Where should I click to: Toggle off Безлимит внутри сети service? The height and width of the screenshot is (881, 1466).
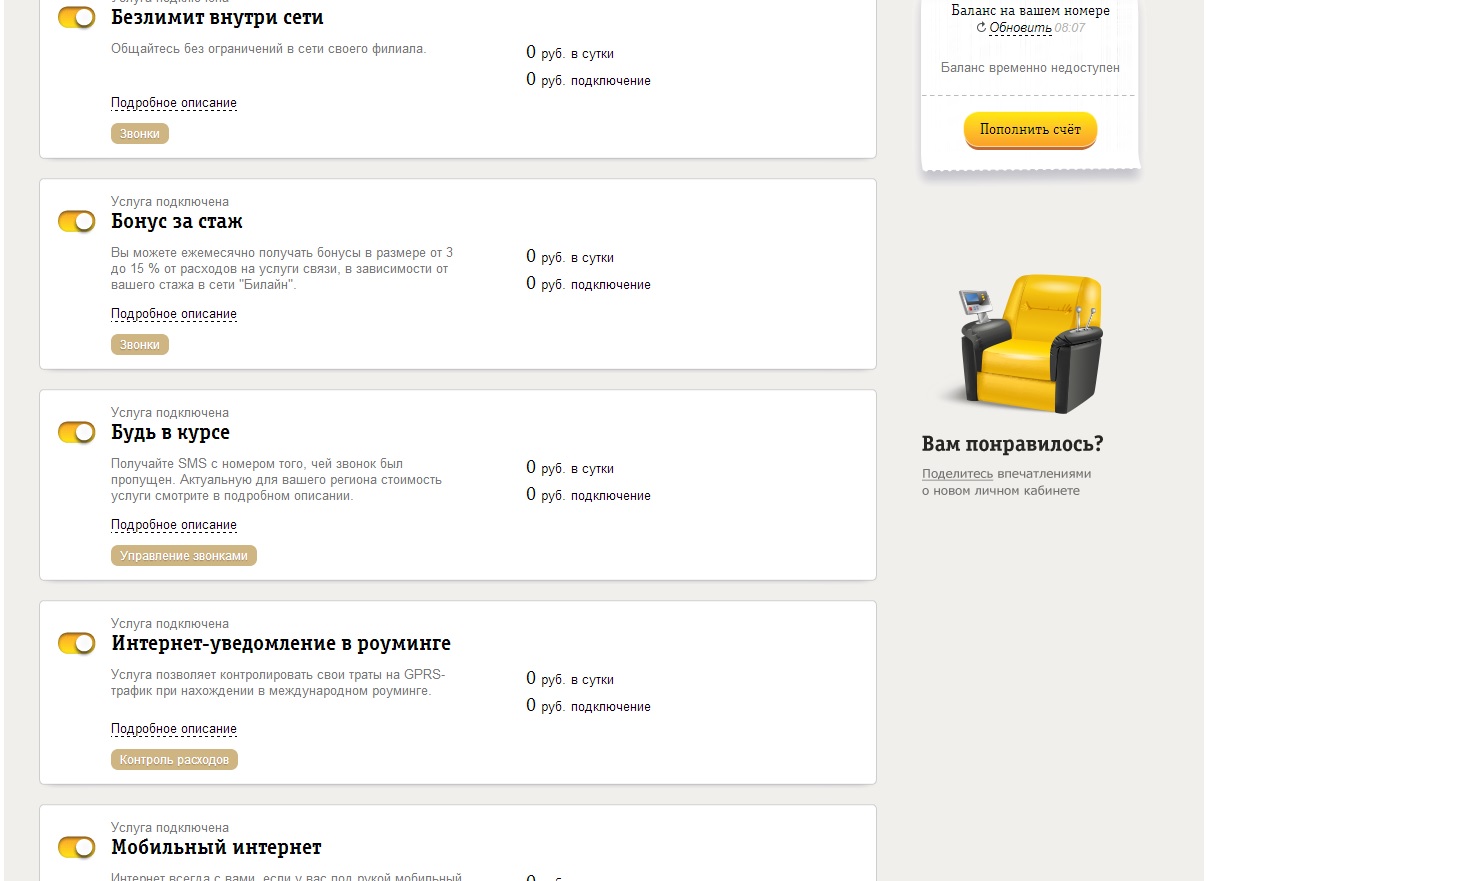pos(77,18)
